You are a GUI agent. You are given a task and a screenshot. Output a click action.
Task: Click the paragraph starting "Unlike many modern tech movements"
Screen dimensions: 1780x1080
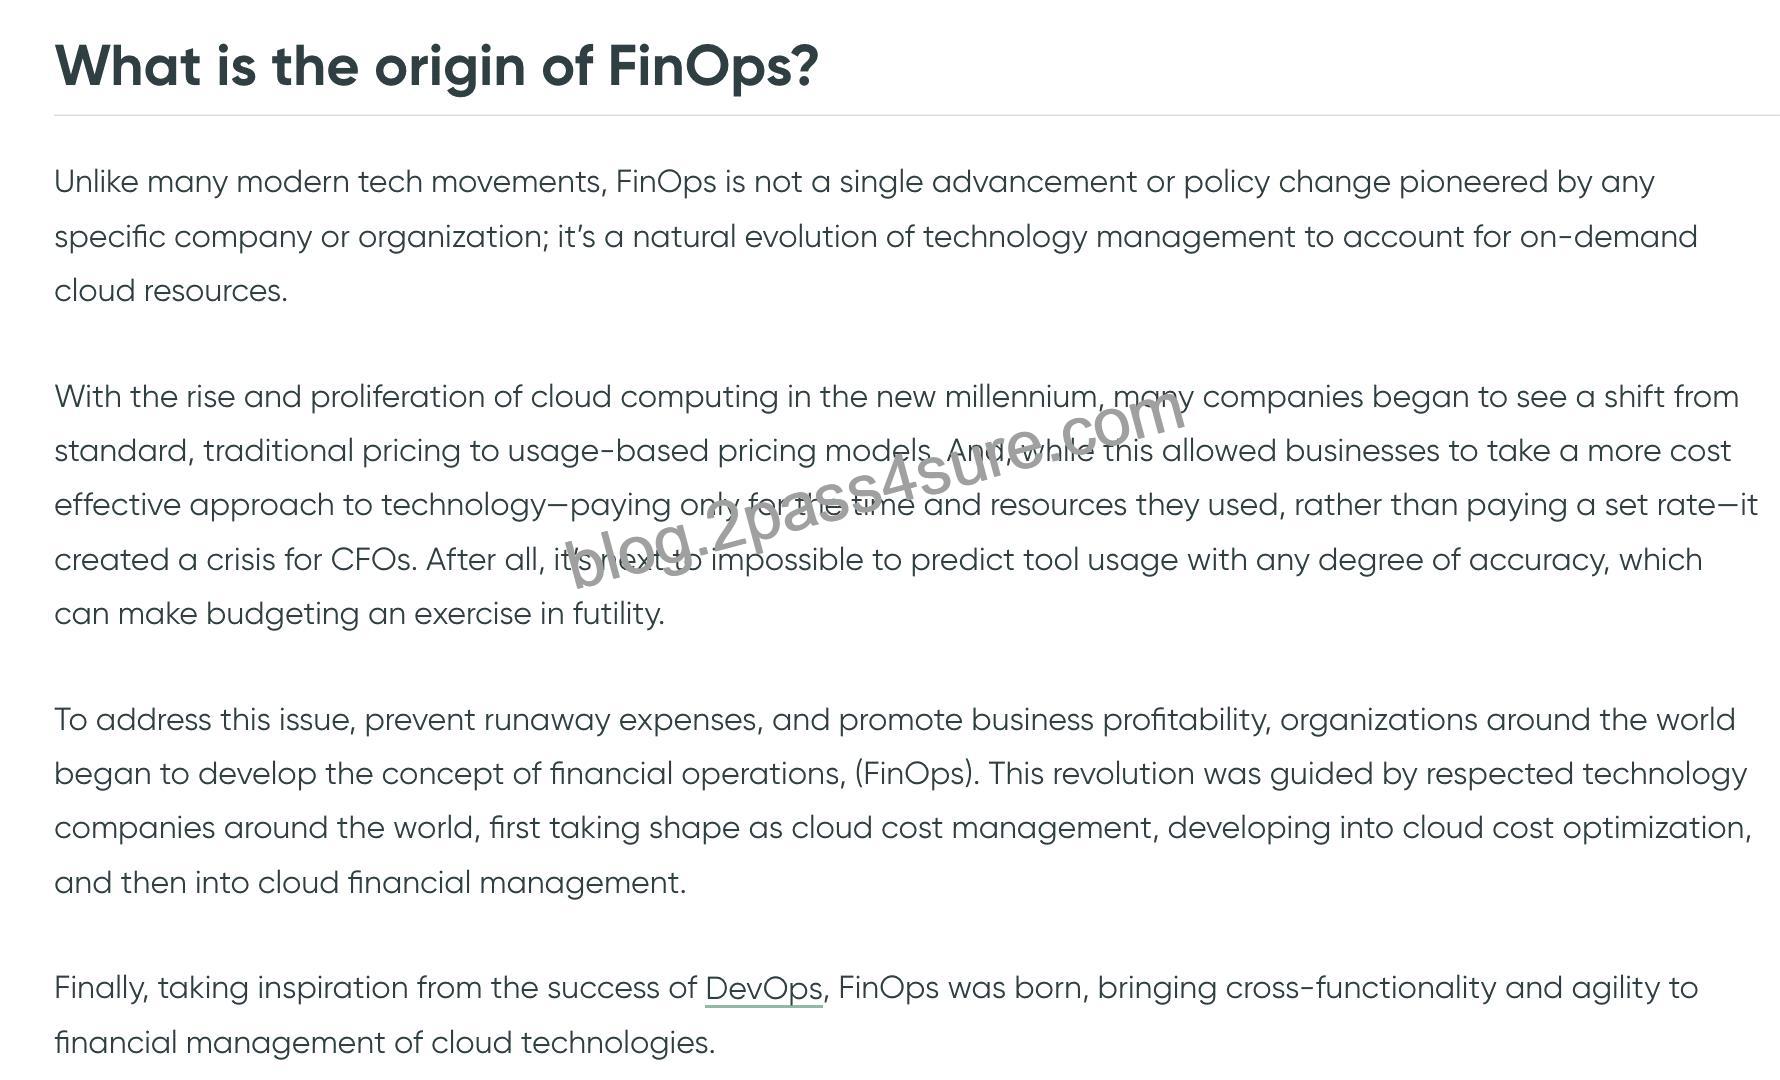(876, 236)
